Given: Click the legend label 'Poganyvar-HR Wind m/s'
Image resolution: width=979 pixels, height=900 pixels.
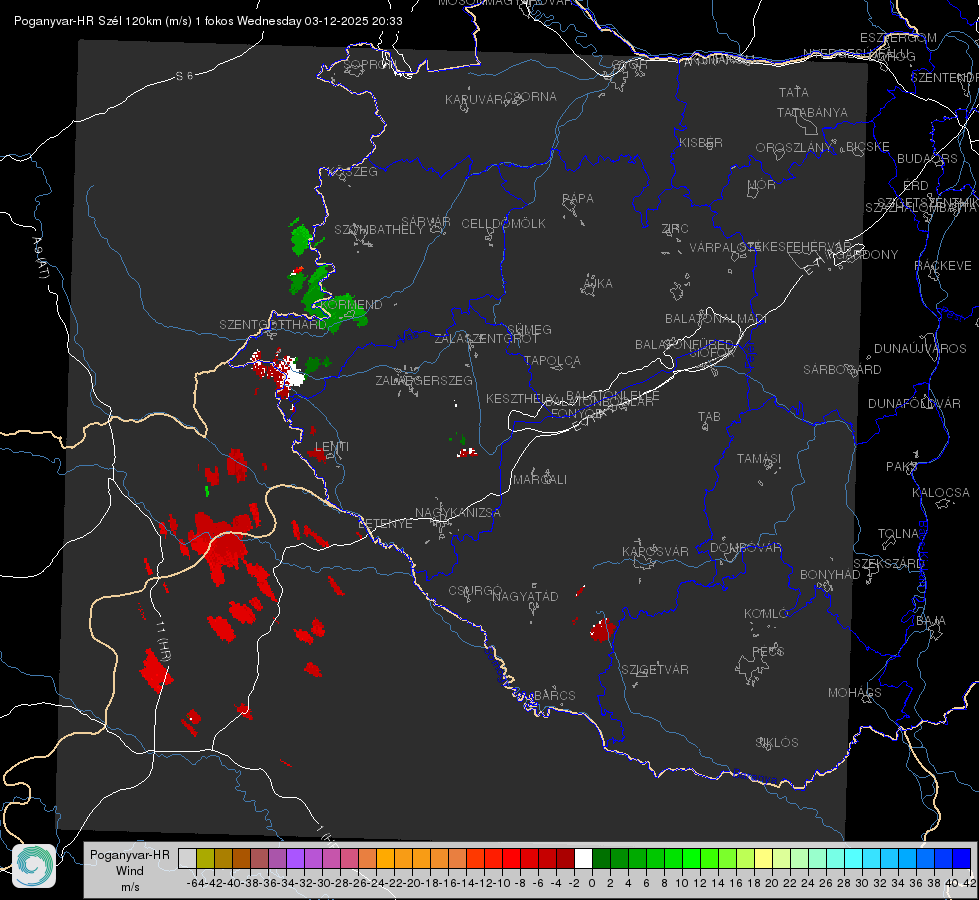Looking at the screenshot, I should [130, 870].
